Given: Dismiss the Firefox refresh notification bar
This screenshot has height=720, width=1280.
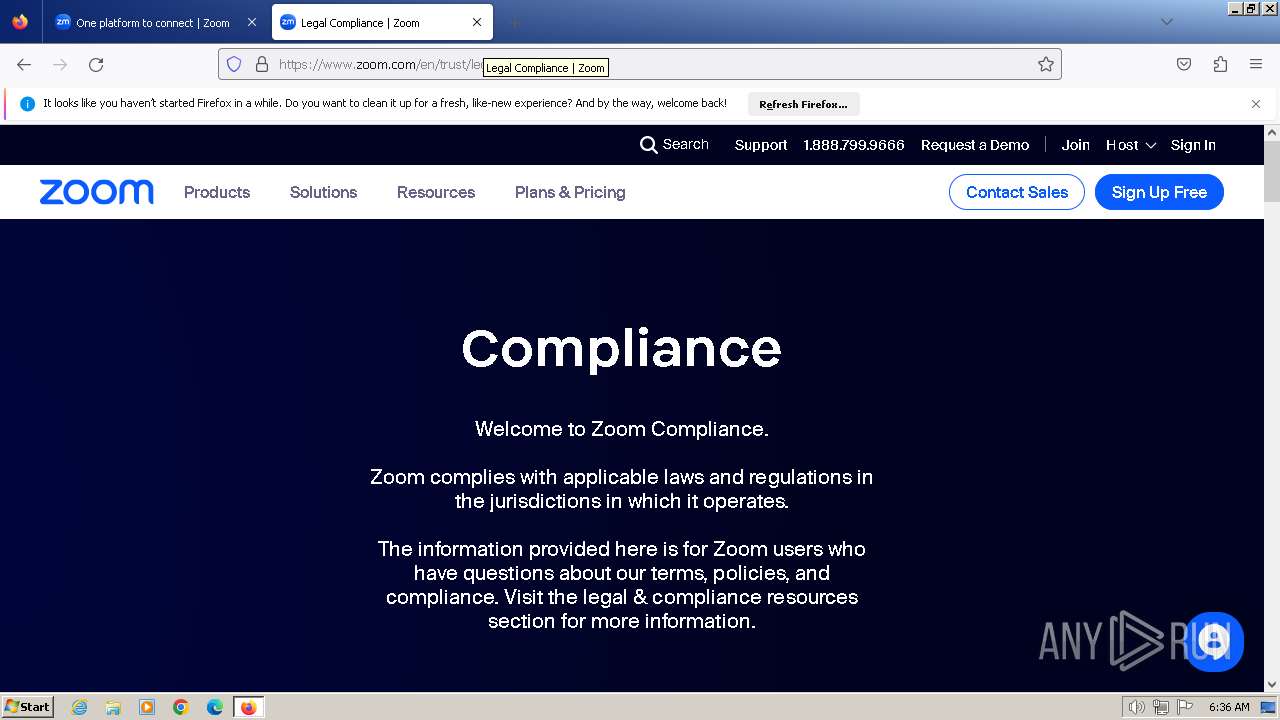Looking at the screenshot, I should 1256,104.
